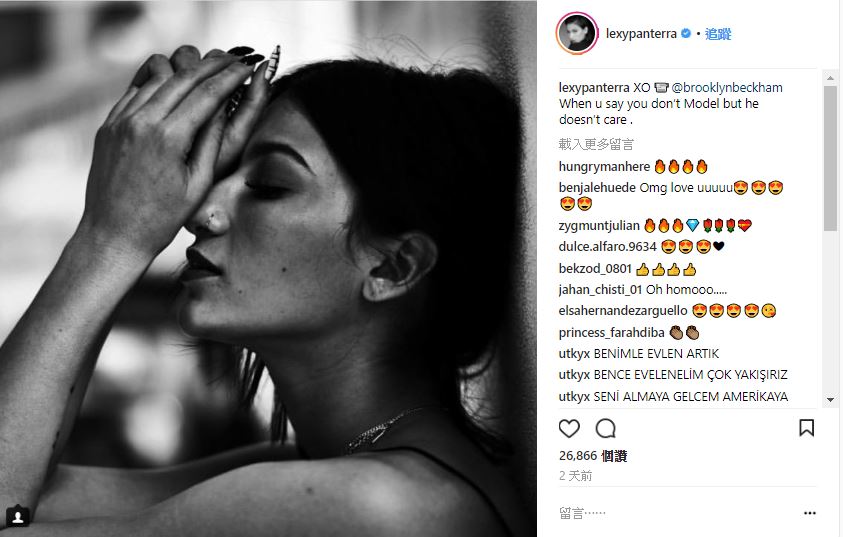Click the scrollbar down arrow in comments

click(830, 399)
